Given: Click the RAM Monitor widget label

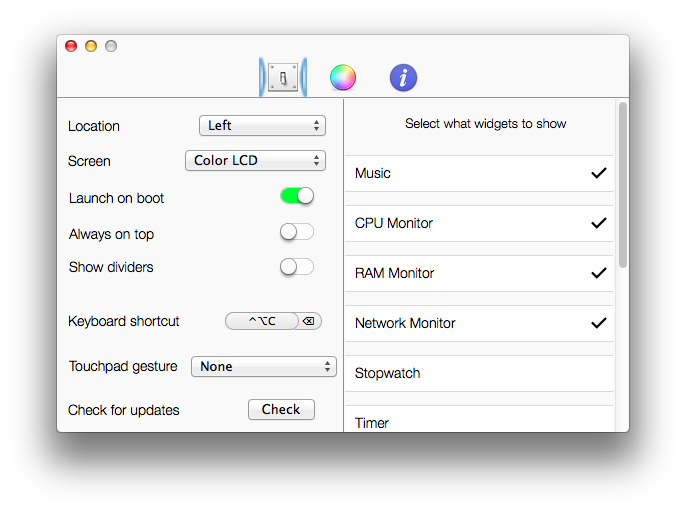Looking at the screenshot, I should pyautogui.click(x=394, y=273).
